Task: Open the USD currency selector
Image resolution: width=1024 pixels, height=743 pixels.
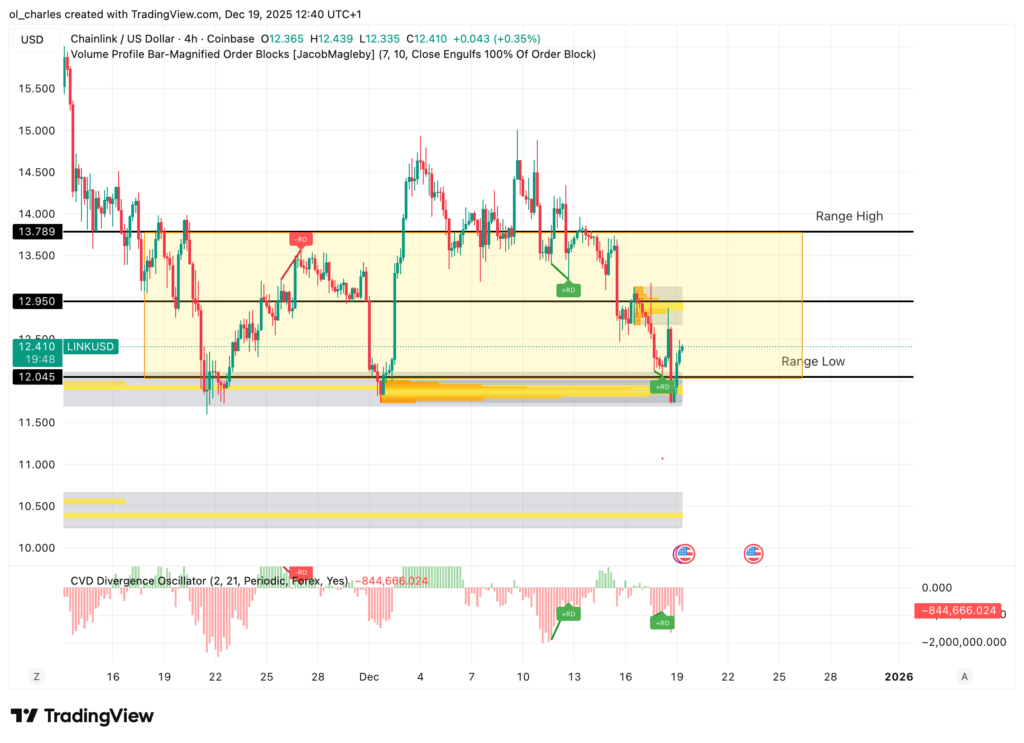Action: [x=34, y=39]
